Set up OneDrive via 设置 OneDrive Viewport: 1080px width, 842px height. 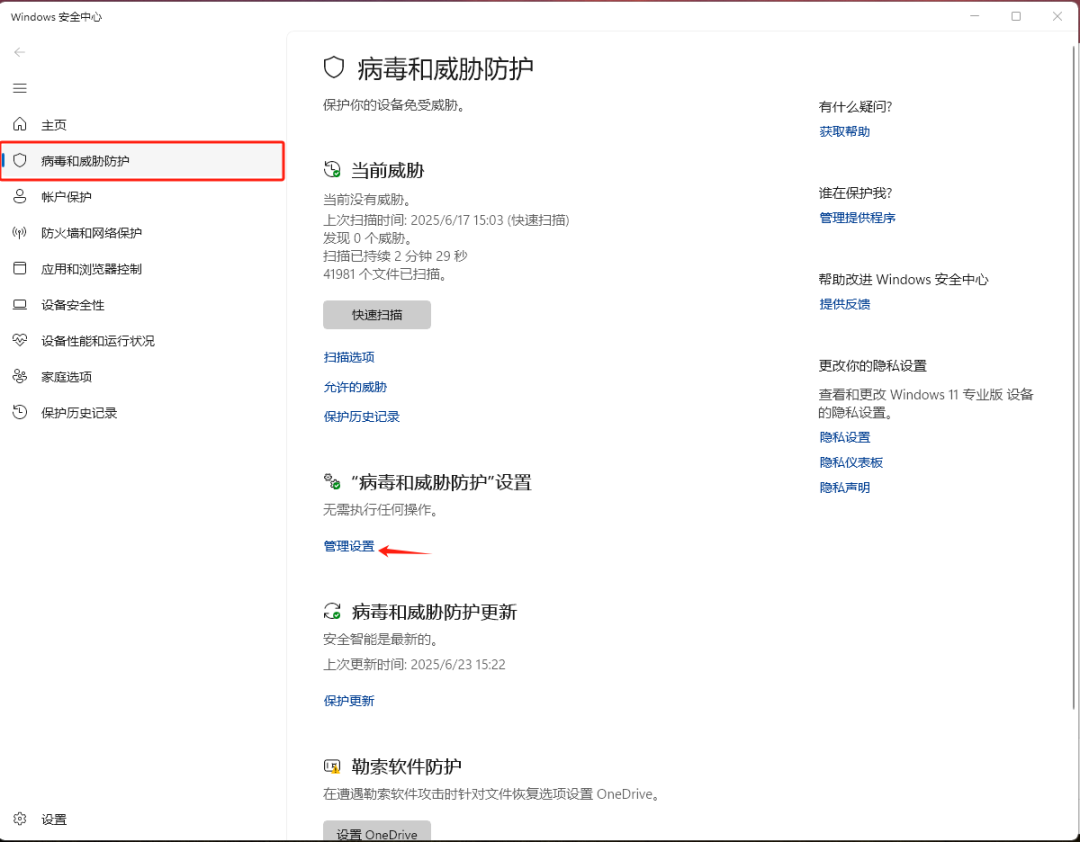pos(376,832)
